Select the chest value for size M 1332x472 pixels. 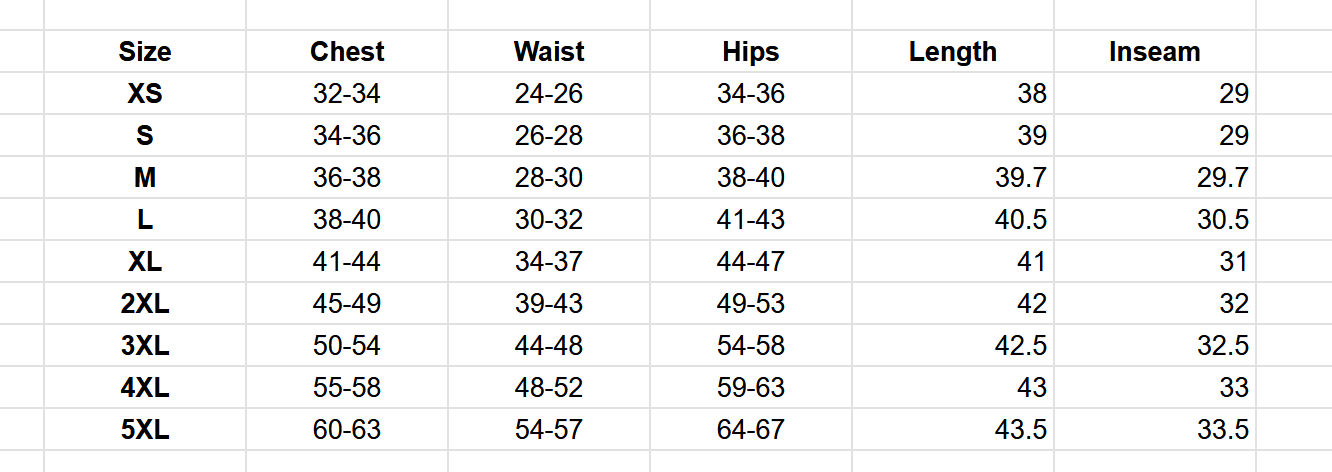(x=347, y=178)
